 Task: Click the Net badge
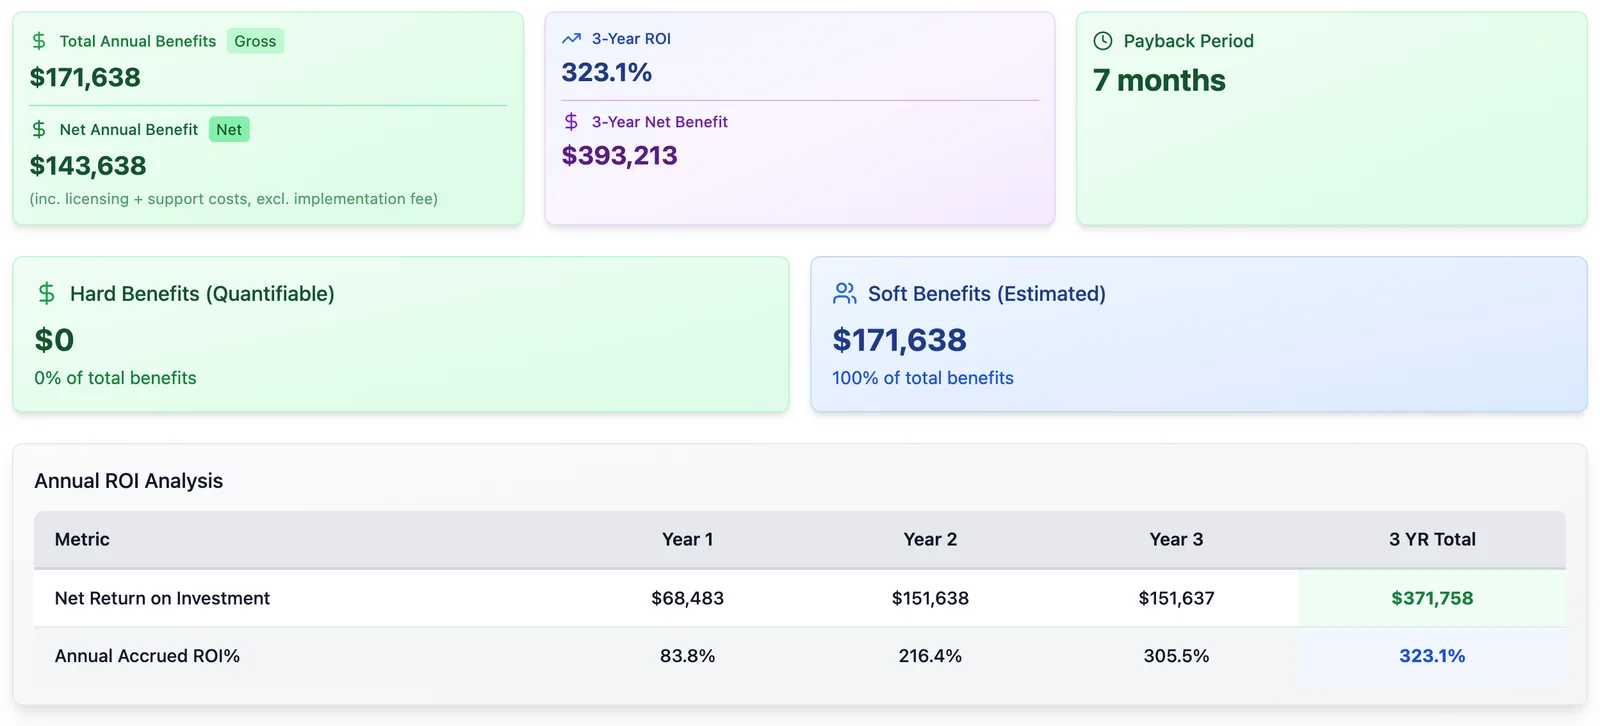pos(229,129)
